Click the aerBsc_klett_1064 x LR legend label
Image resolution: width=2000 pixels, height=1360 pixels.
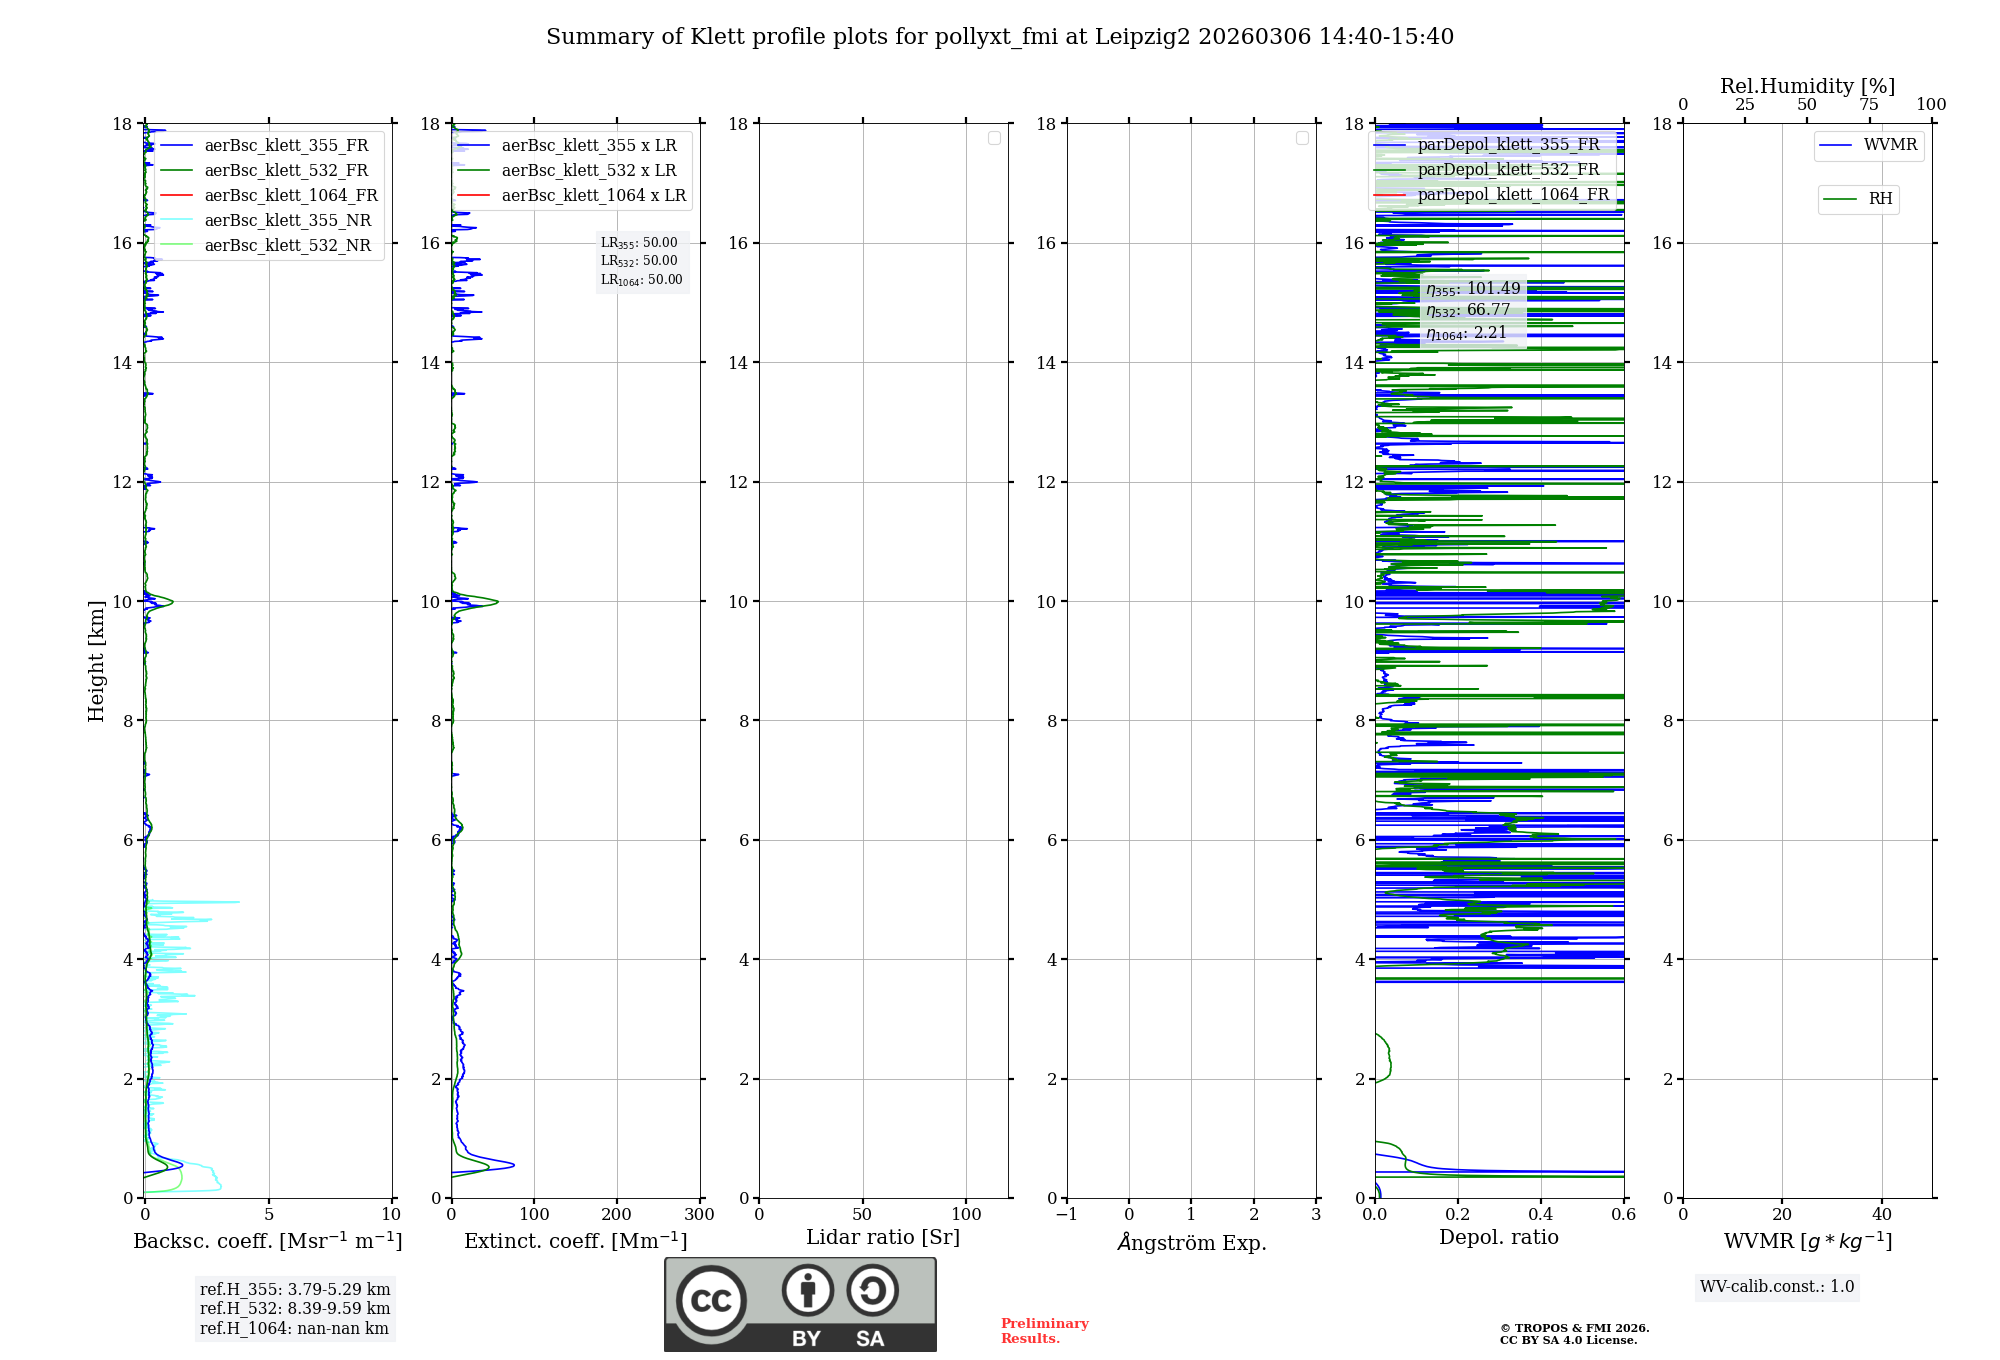click(x=593, y=195)
